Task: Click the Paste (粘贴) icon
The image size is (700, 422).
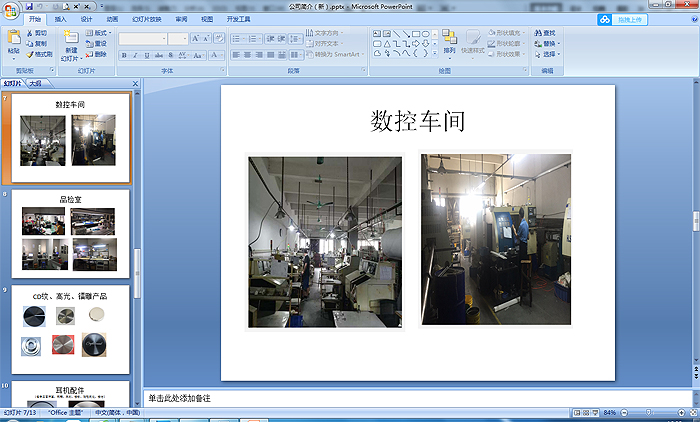Action: tap(13, 40)
